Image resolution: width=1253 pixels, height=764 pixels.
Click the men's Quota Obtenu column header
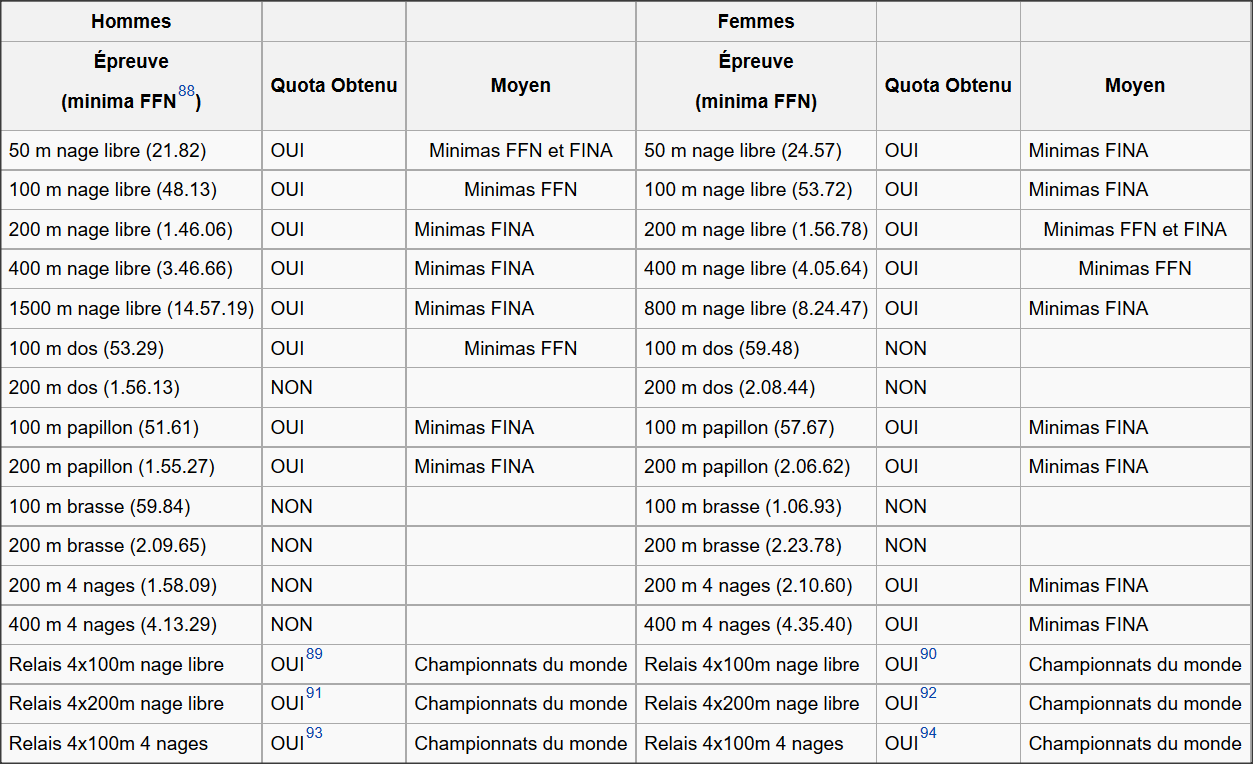click(334, 85)
